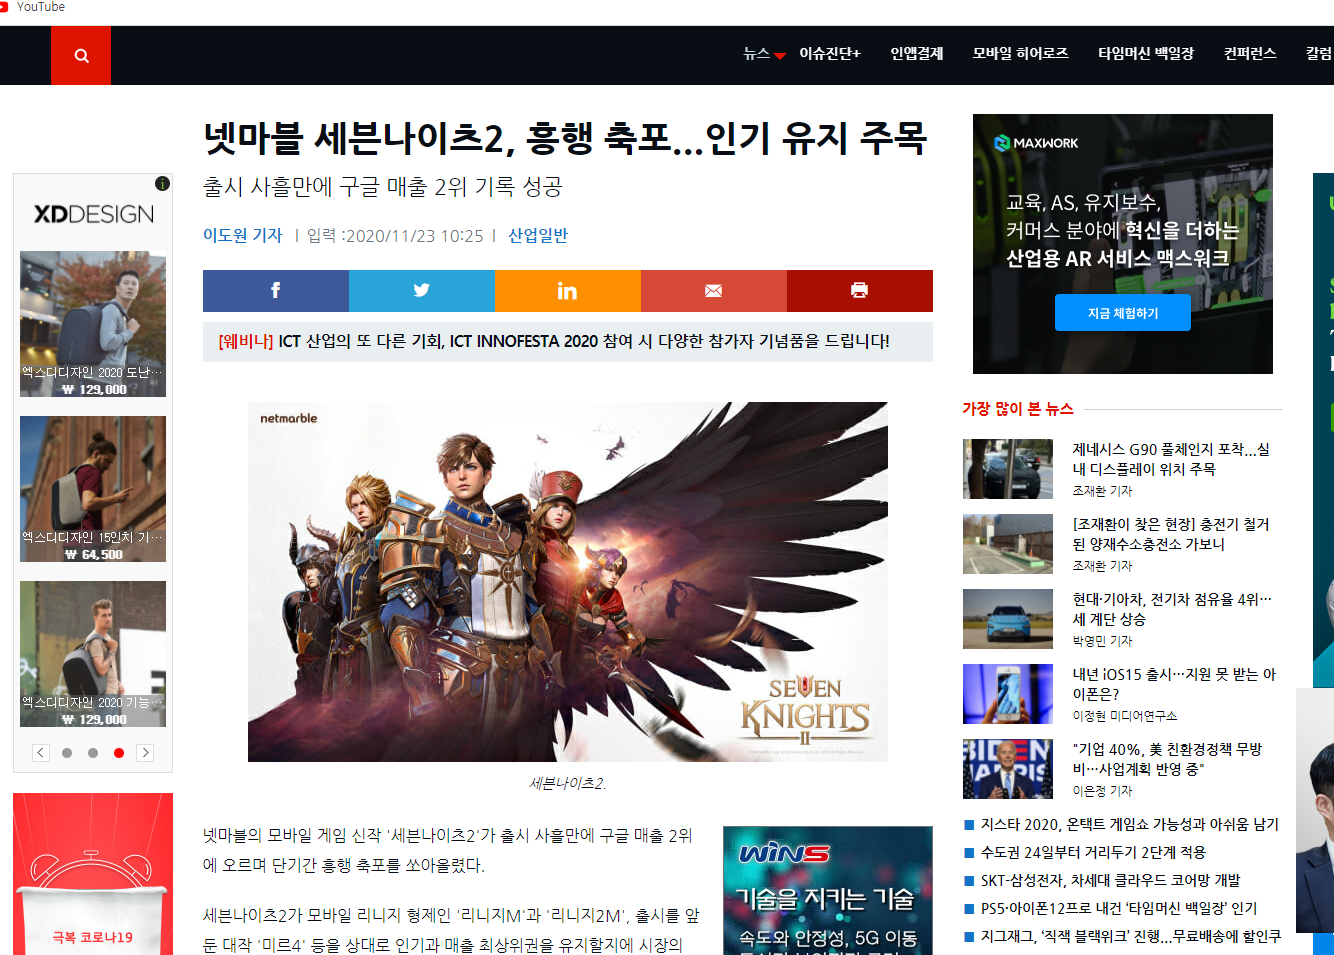Viewport: 1334px width, 955px height.
Task: Click reporter name 이정현 미디어연구소
Action: click(x=1125, y=716)
